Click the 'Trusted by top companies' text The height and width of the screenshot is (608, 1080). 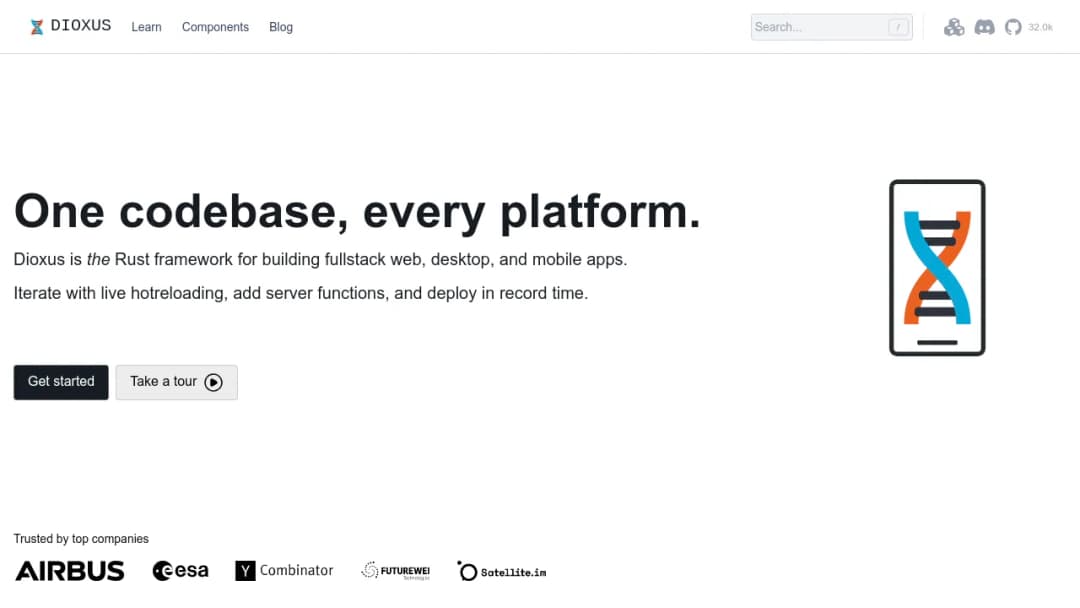(81, 538)
